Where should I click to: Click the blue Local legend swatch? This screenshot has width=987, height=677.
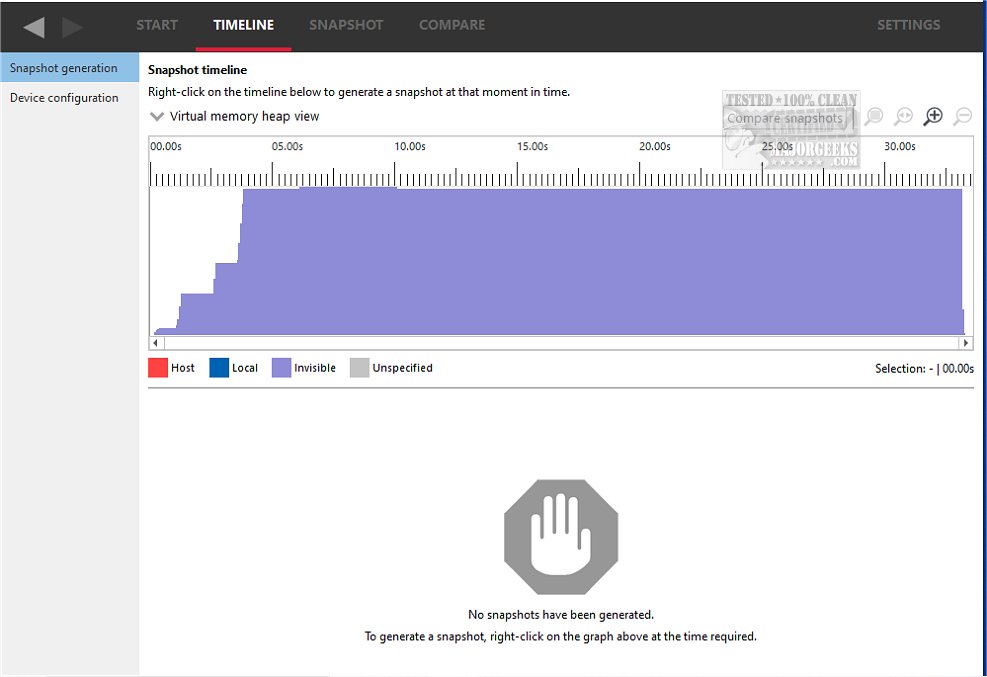click(x=219, y=368)
